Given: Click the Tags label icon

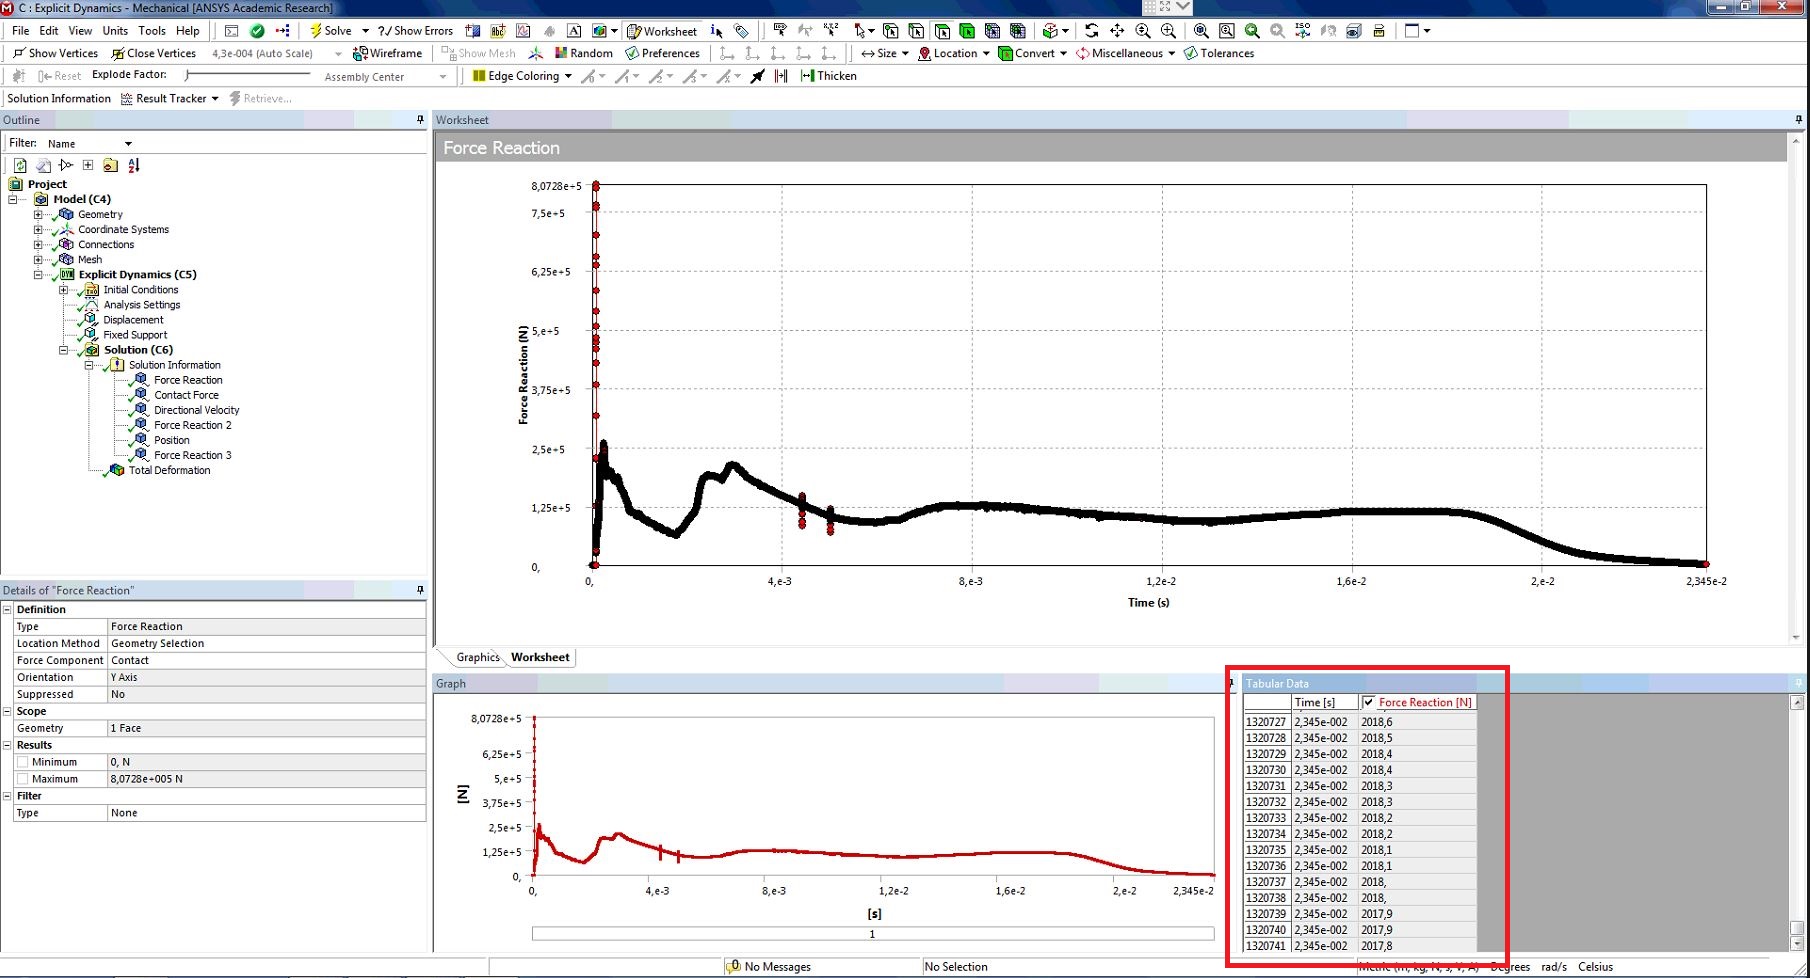Looking at the screenshot, I should point(741,31).
